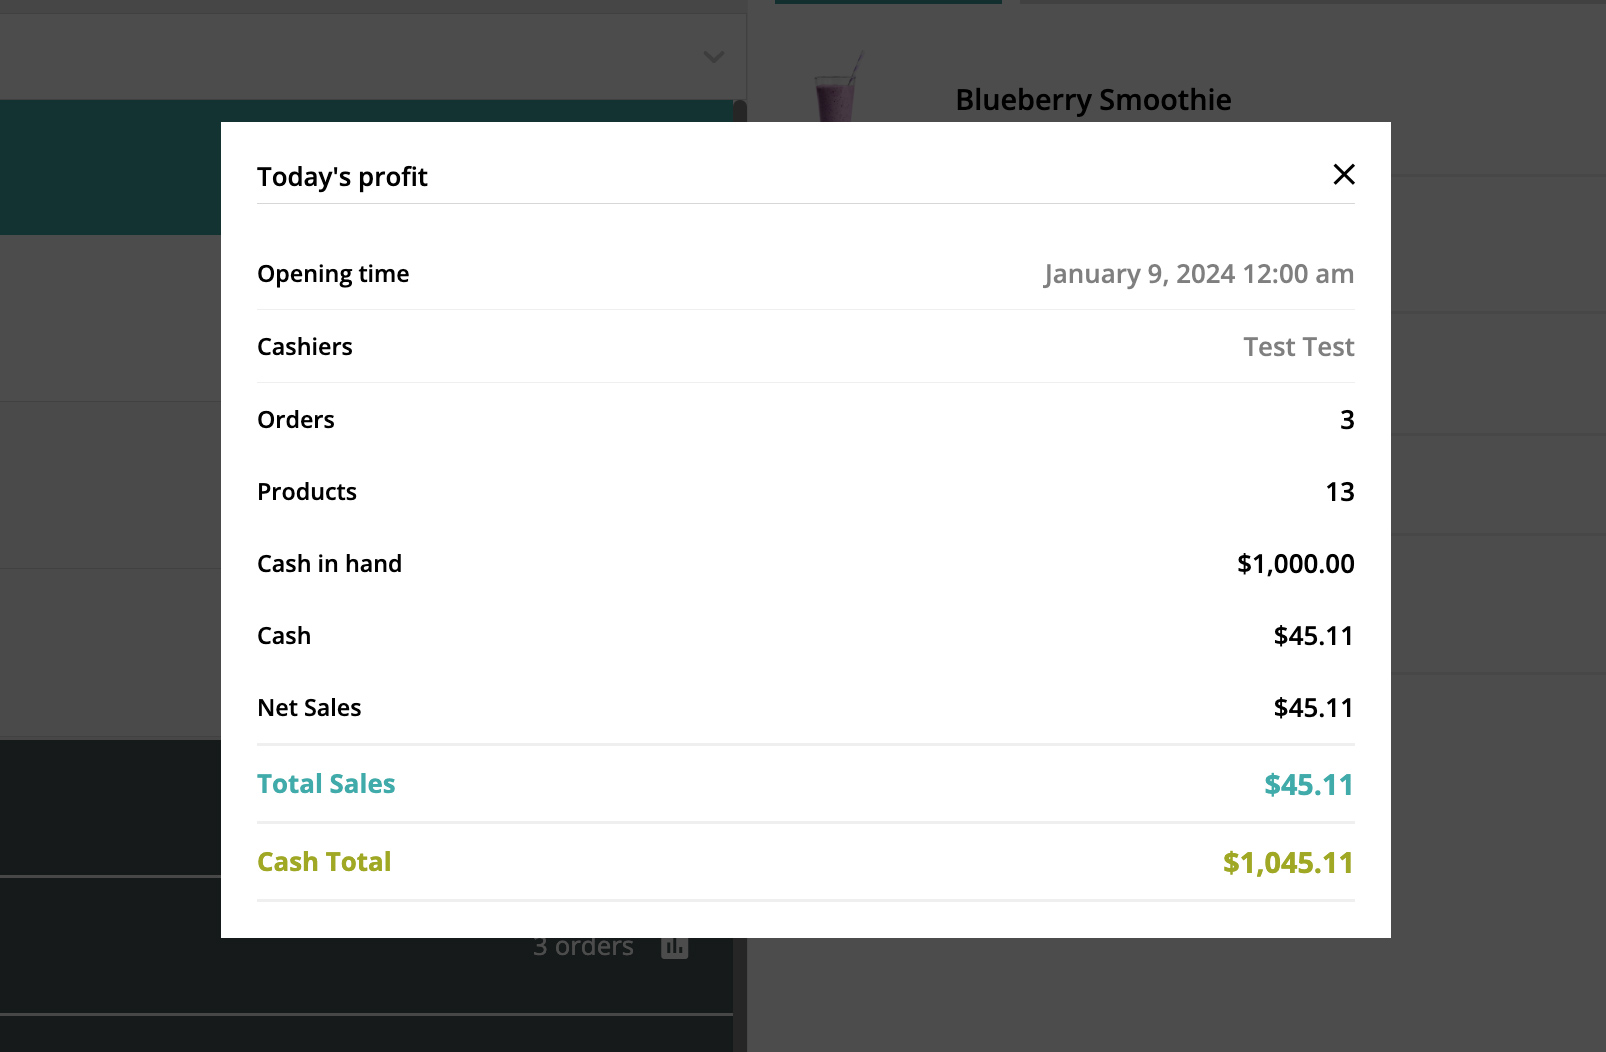Click the 3 orders summary text
Viewport: 1606px width, 1052px height.
(583, 946)
